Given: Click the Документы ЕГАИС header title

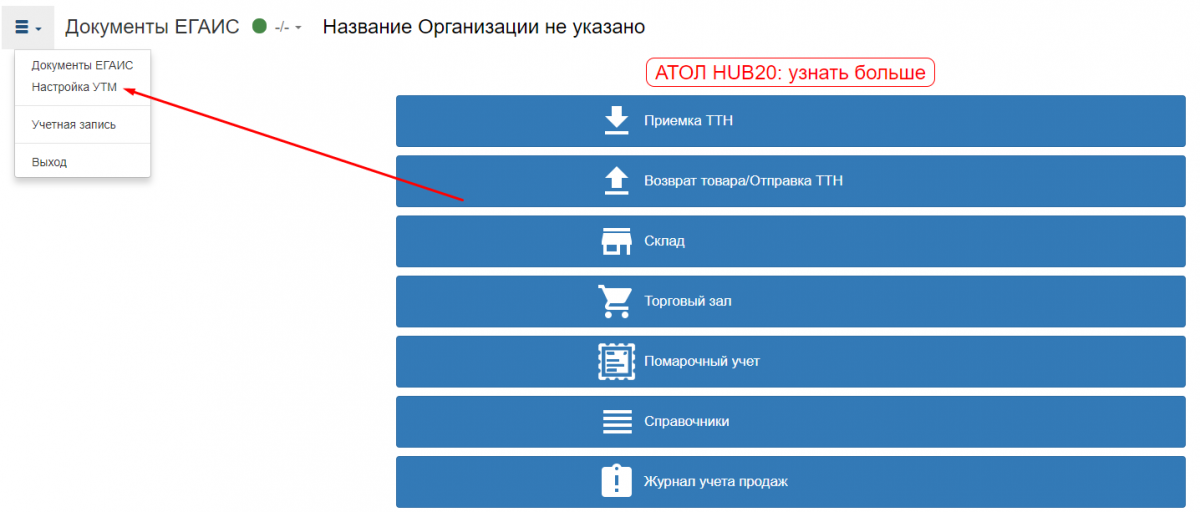Looking at the screenshot, I should [x=152, y=27].
